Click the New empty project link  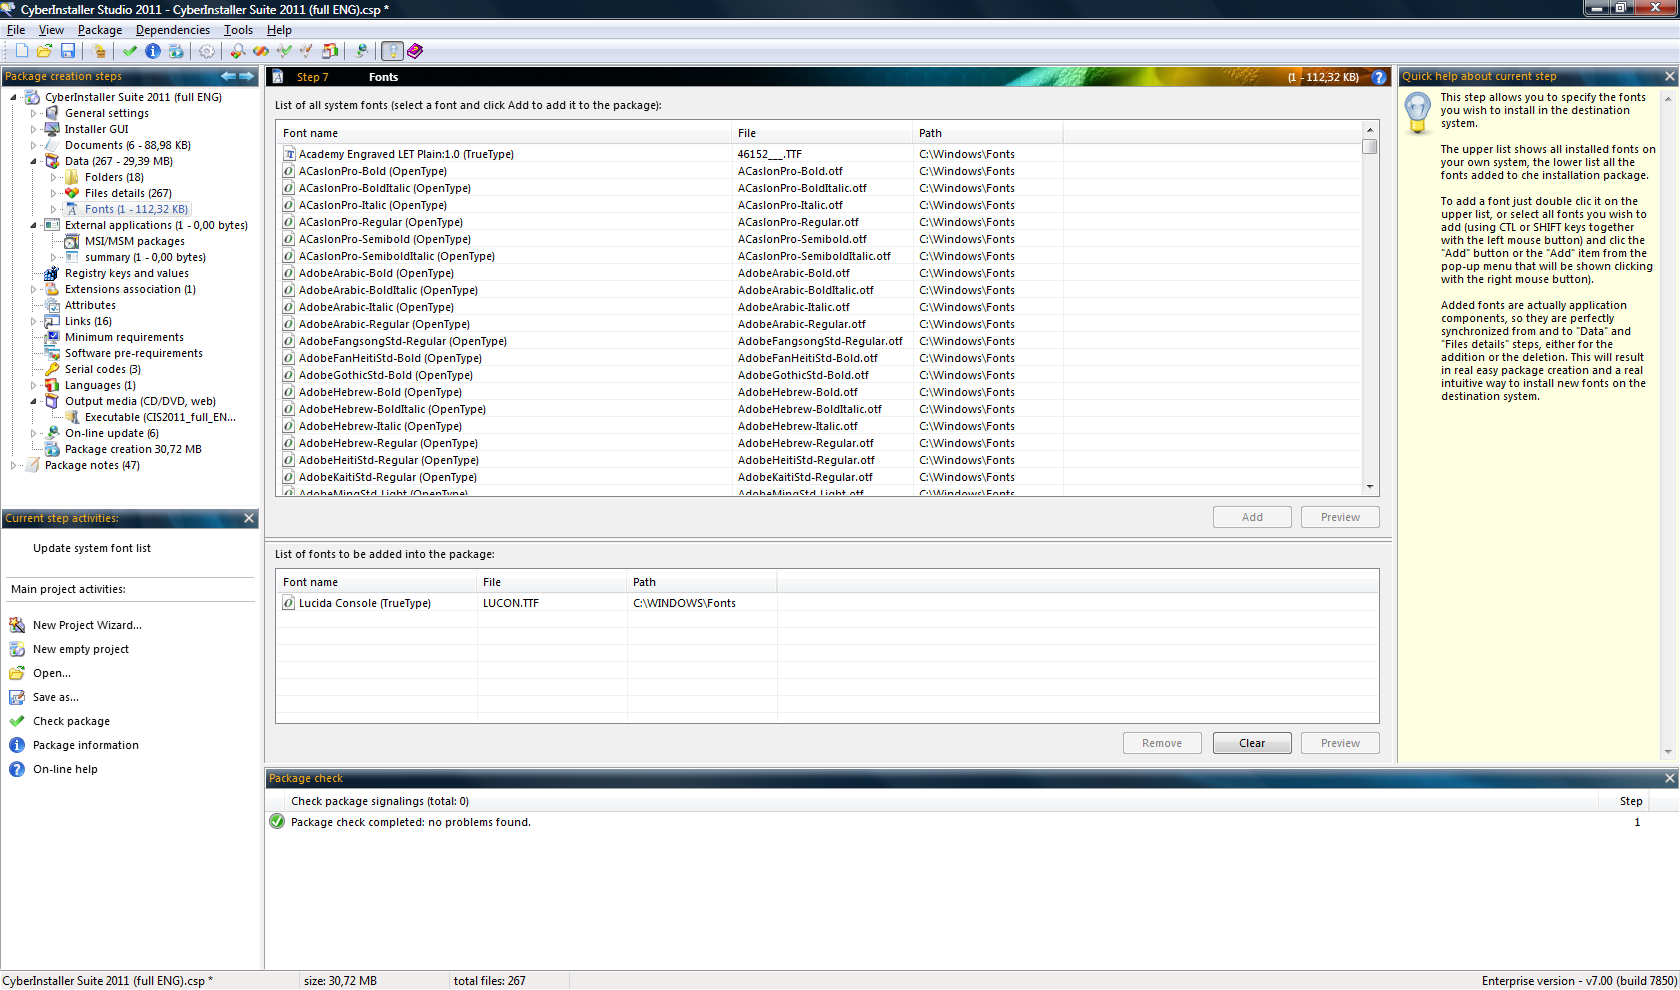coord(81,649)
